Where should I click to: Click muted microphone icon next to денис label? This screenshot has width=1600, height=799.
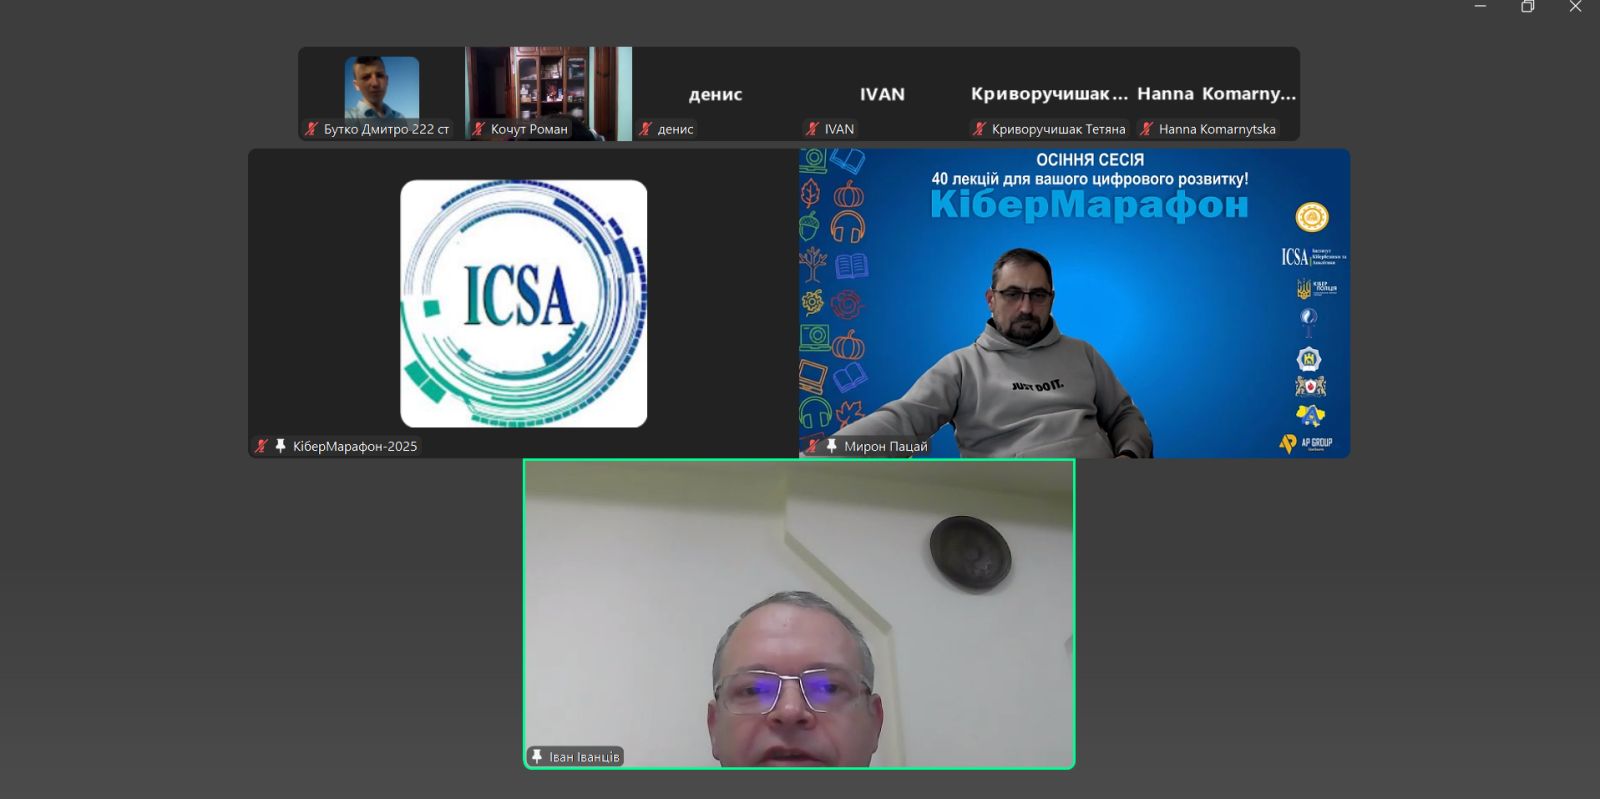(x=645, y=129)
